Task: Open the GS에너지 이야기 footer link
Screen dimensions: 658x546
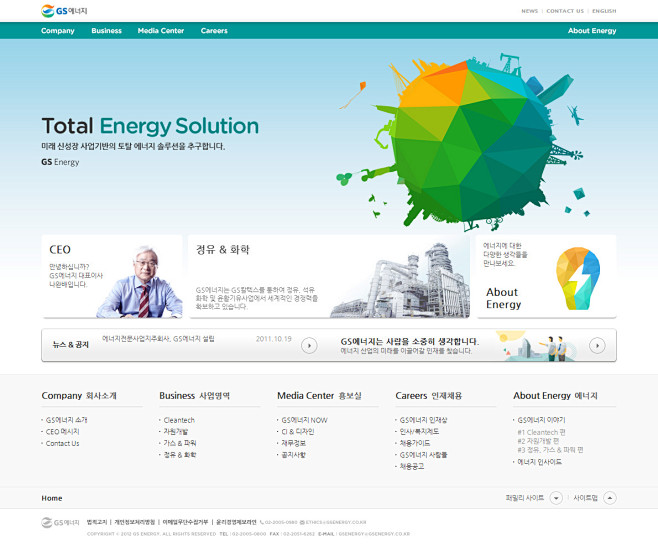Action: click(x=541, y=420)
